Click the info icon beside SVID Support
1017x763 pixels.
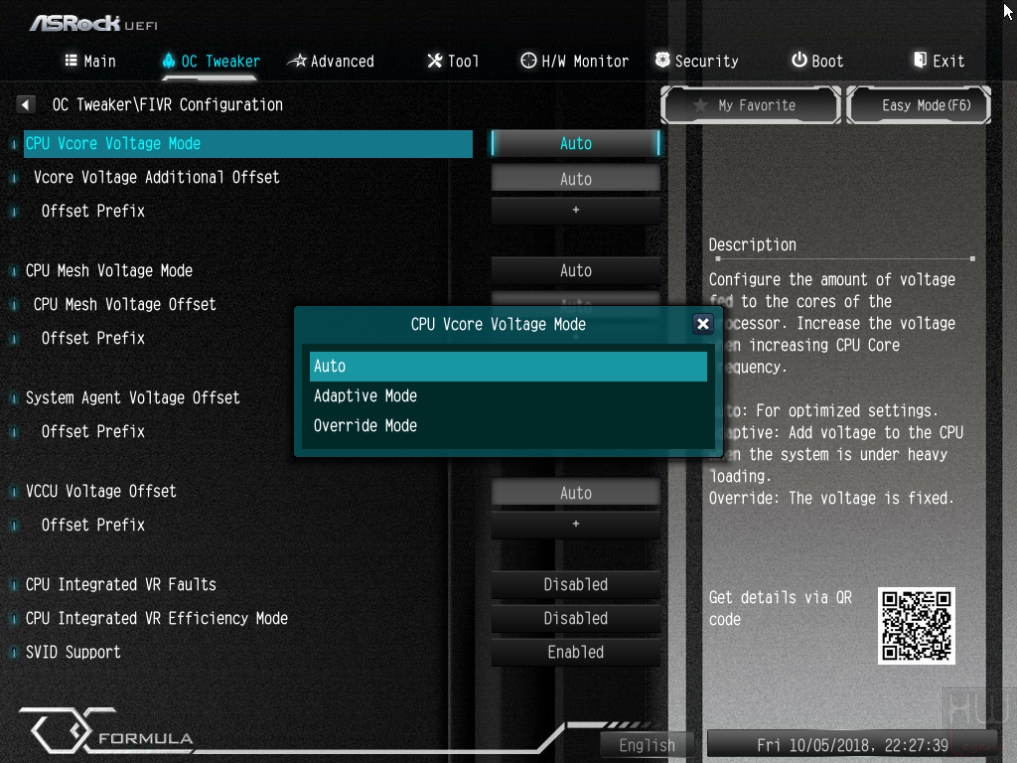(14, 652)
